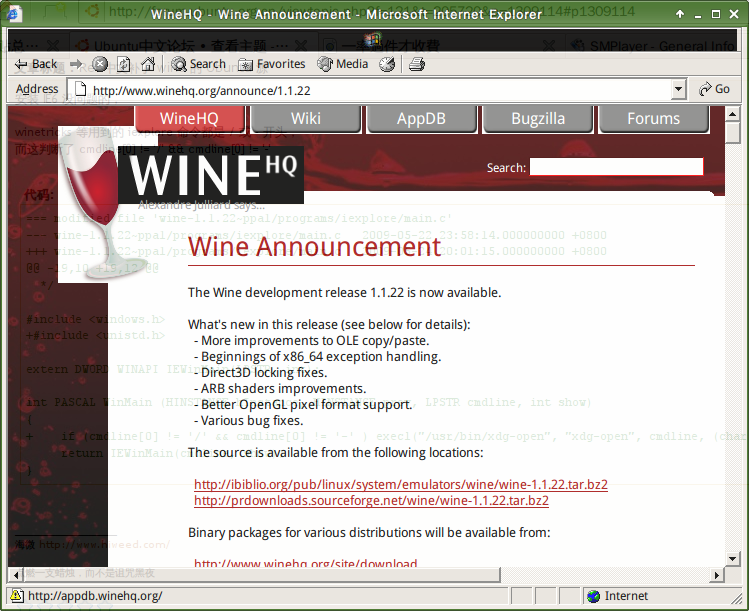
Task: Click vertical scrollbar down arrow
Action: 732,558
